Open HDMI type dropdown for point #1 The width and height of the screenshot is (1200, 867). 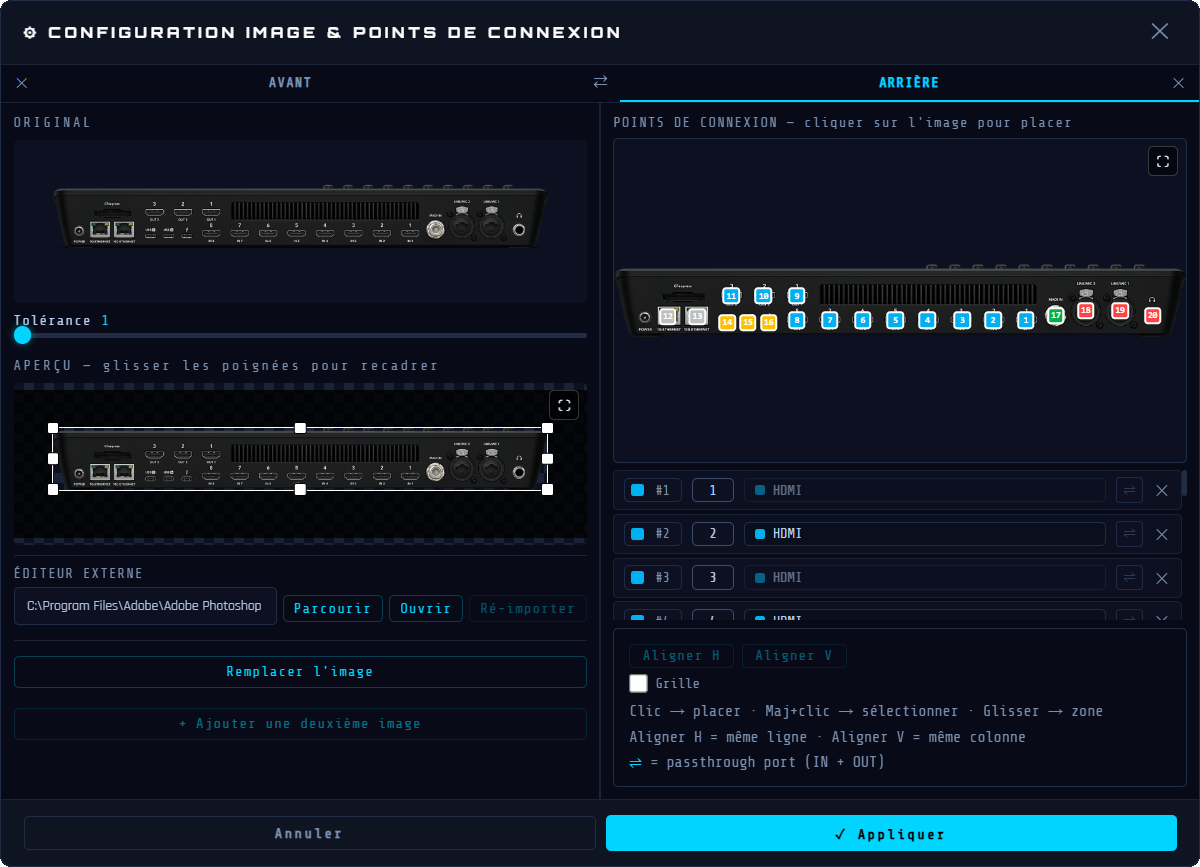(x=925, y=490)
